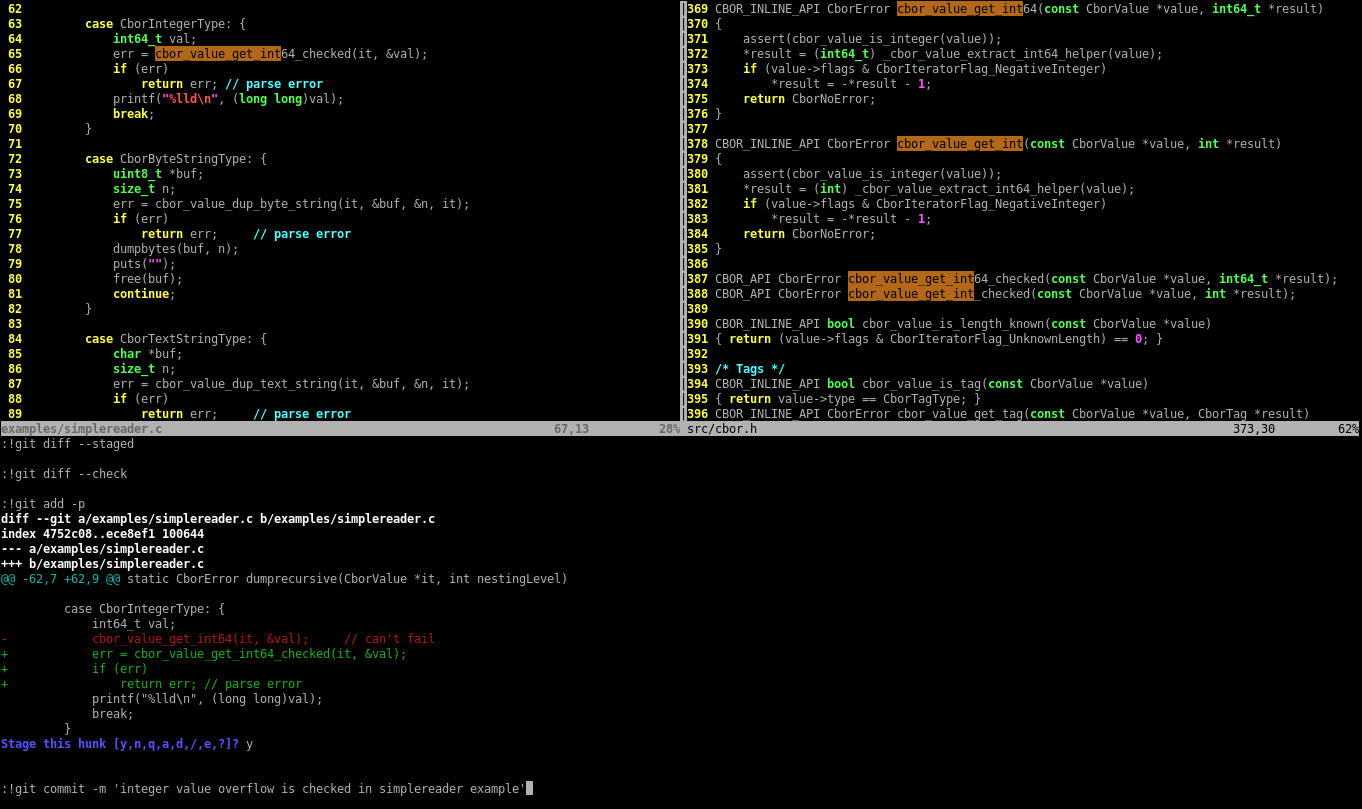Click 'case CborIntegerType: {' in left editor pane
The width and height of the screenshot is (1362, 809).
point(165,24)
